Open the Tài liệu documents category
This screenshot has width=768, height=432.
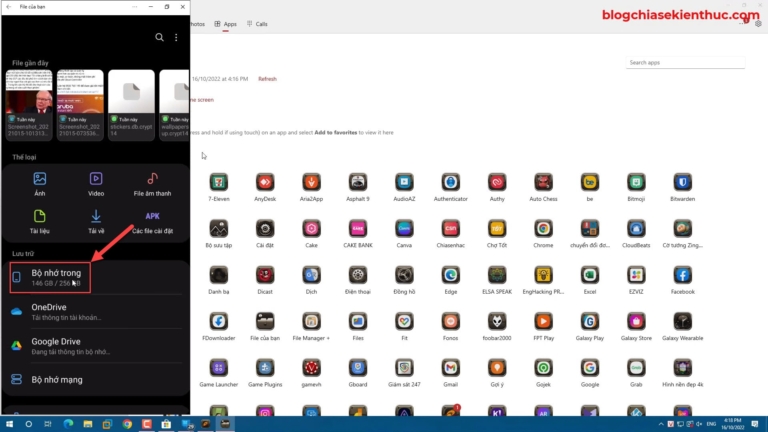pos(40,221)
